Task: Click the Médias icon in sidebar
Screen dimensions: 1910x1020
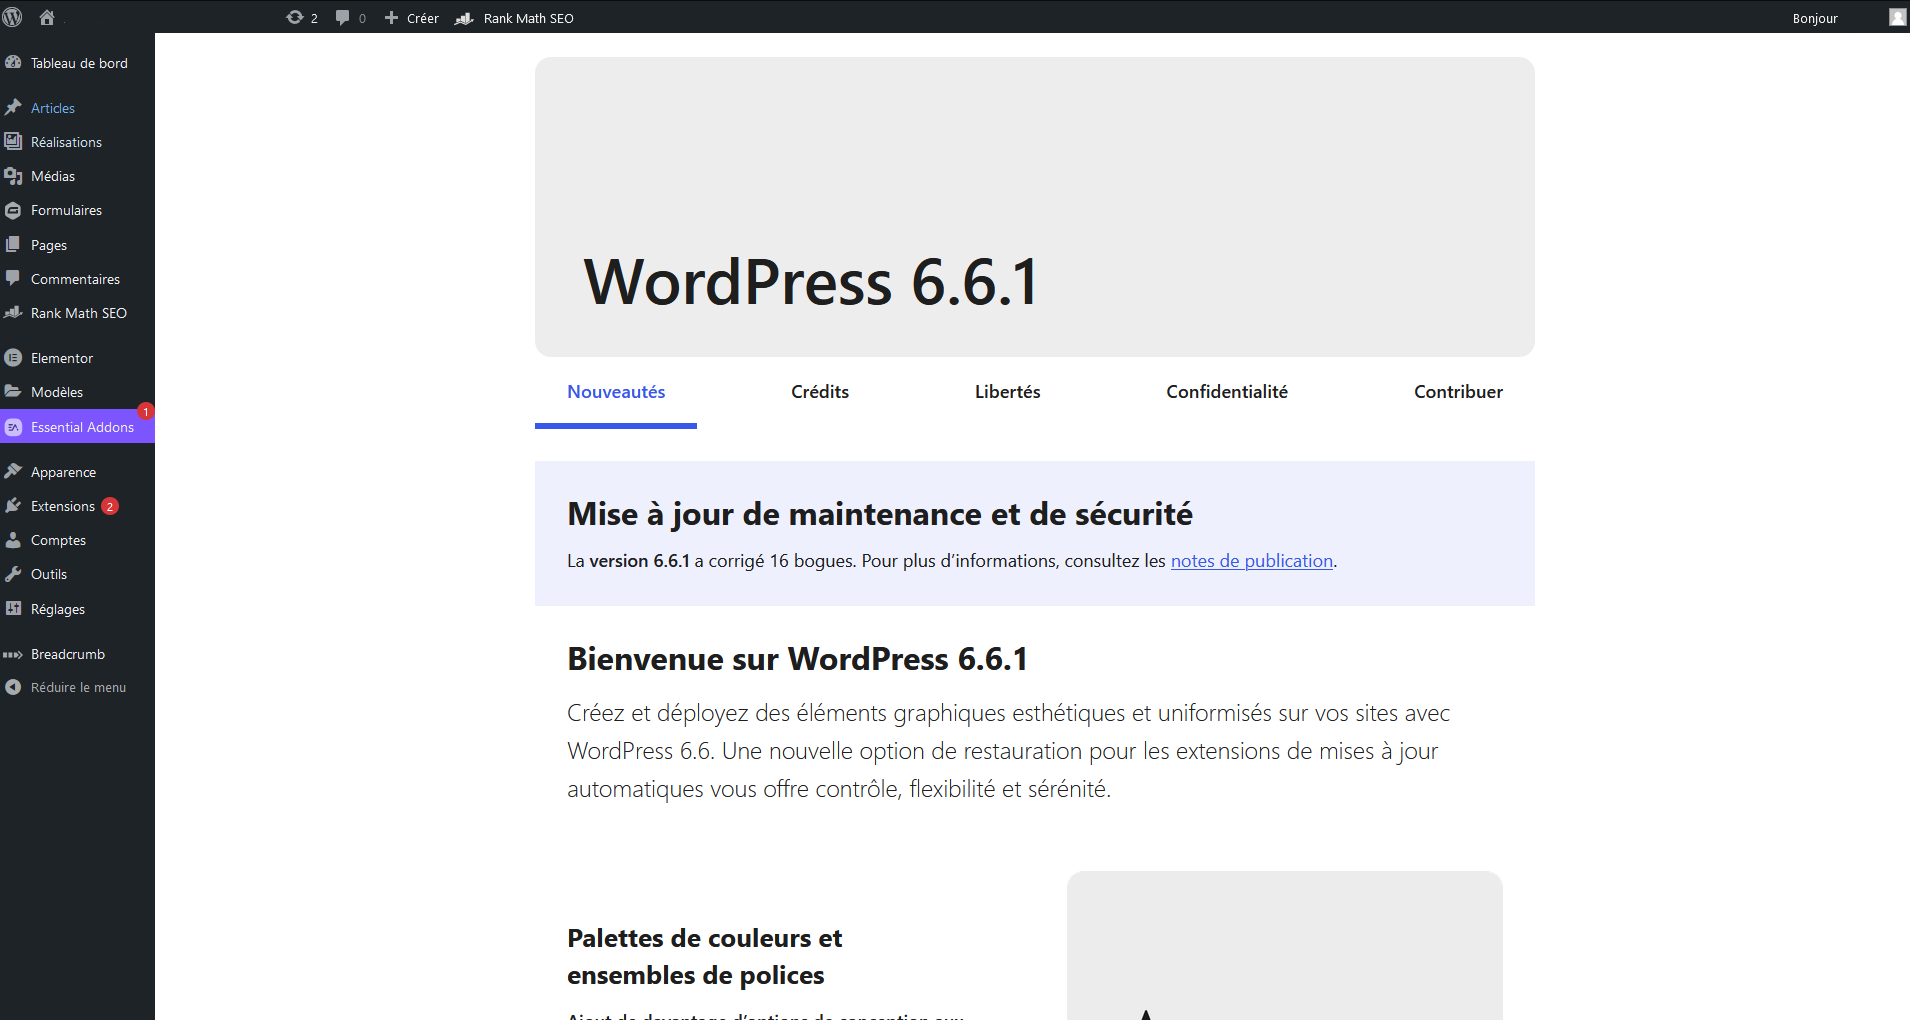Action: 13,176
